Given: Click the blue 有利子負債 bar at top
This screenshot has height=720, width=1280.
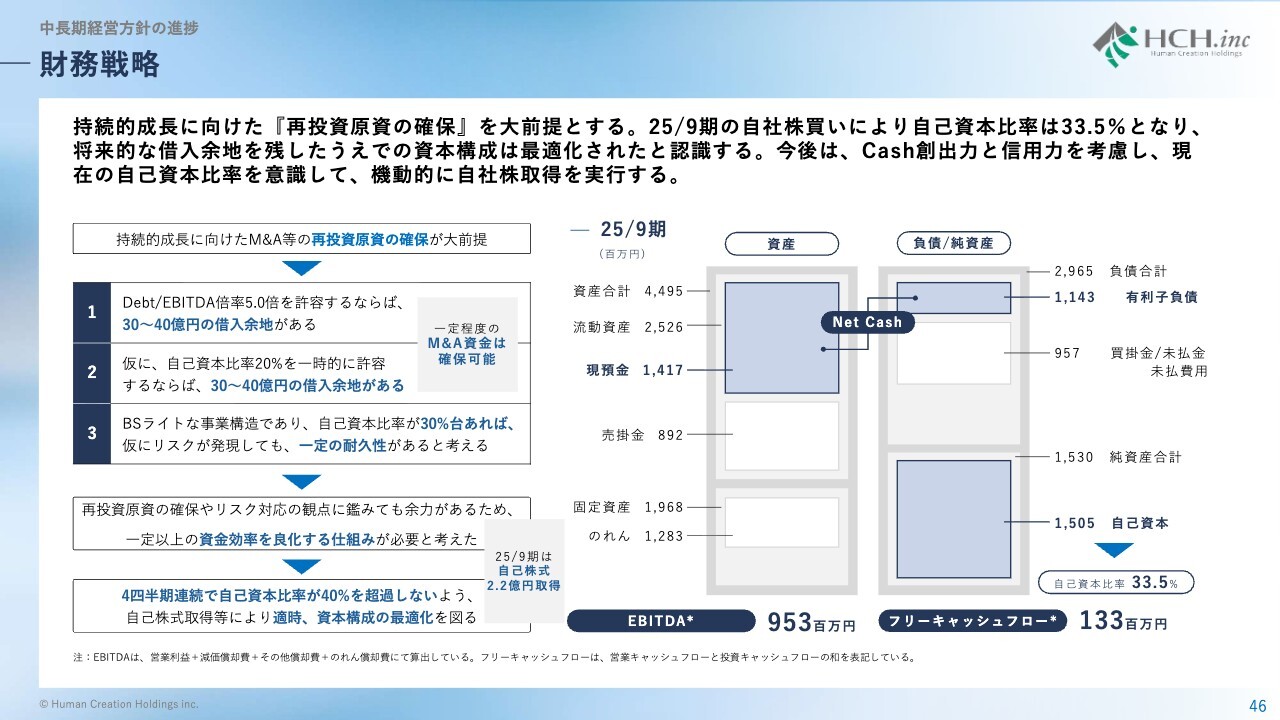Looking at the screenshot, I should (x=953, y=298).
